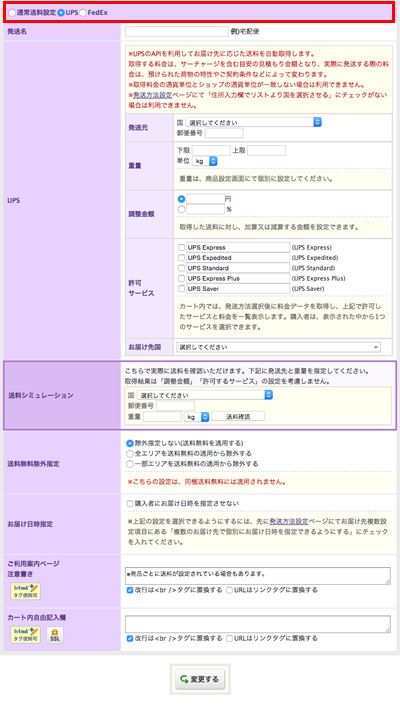Click the 重量 下限 input field
Image resolution: width=400 pixels, height=705 pixels.
(x=211, y=151)
